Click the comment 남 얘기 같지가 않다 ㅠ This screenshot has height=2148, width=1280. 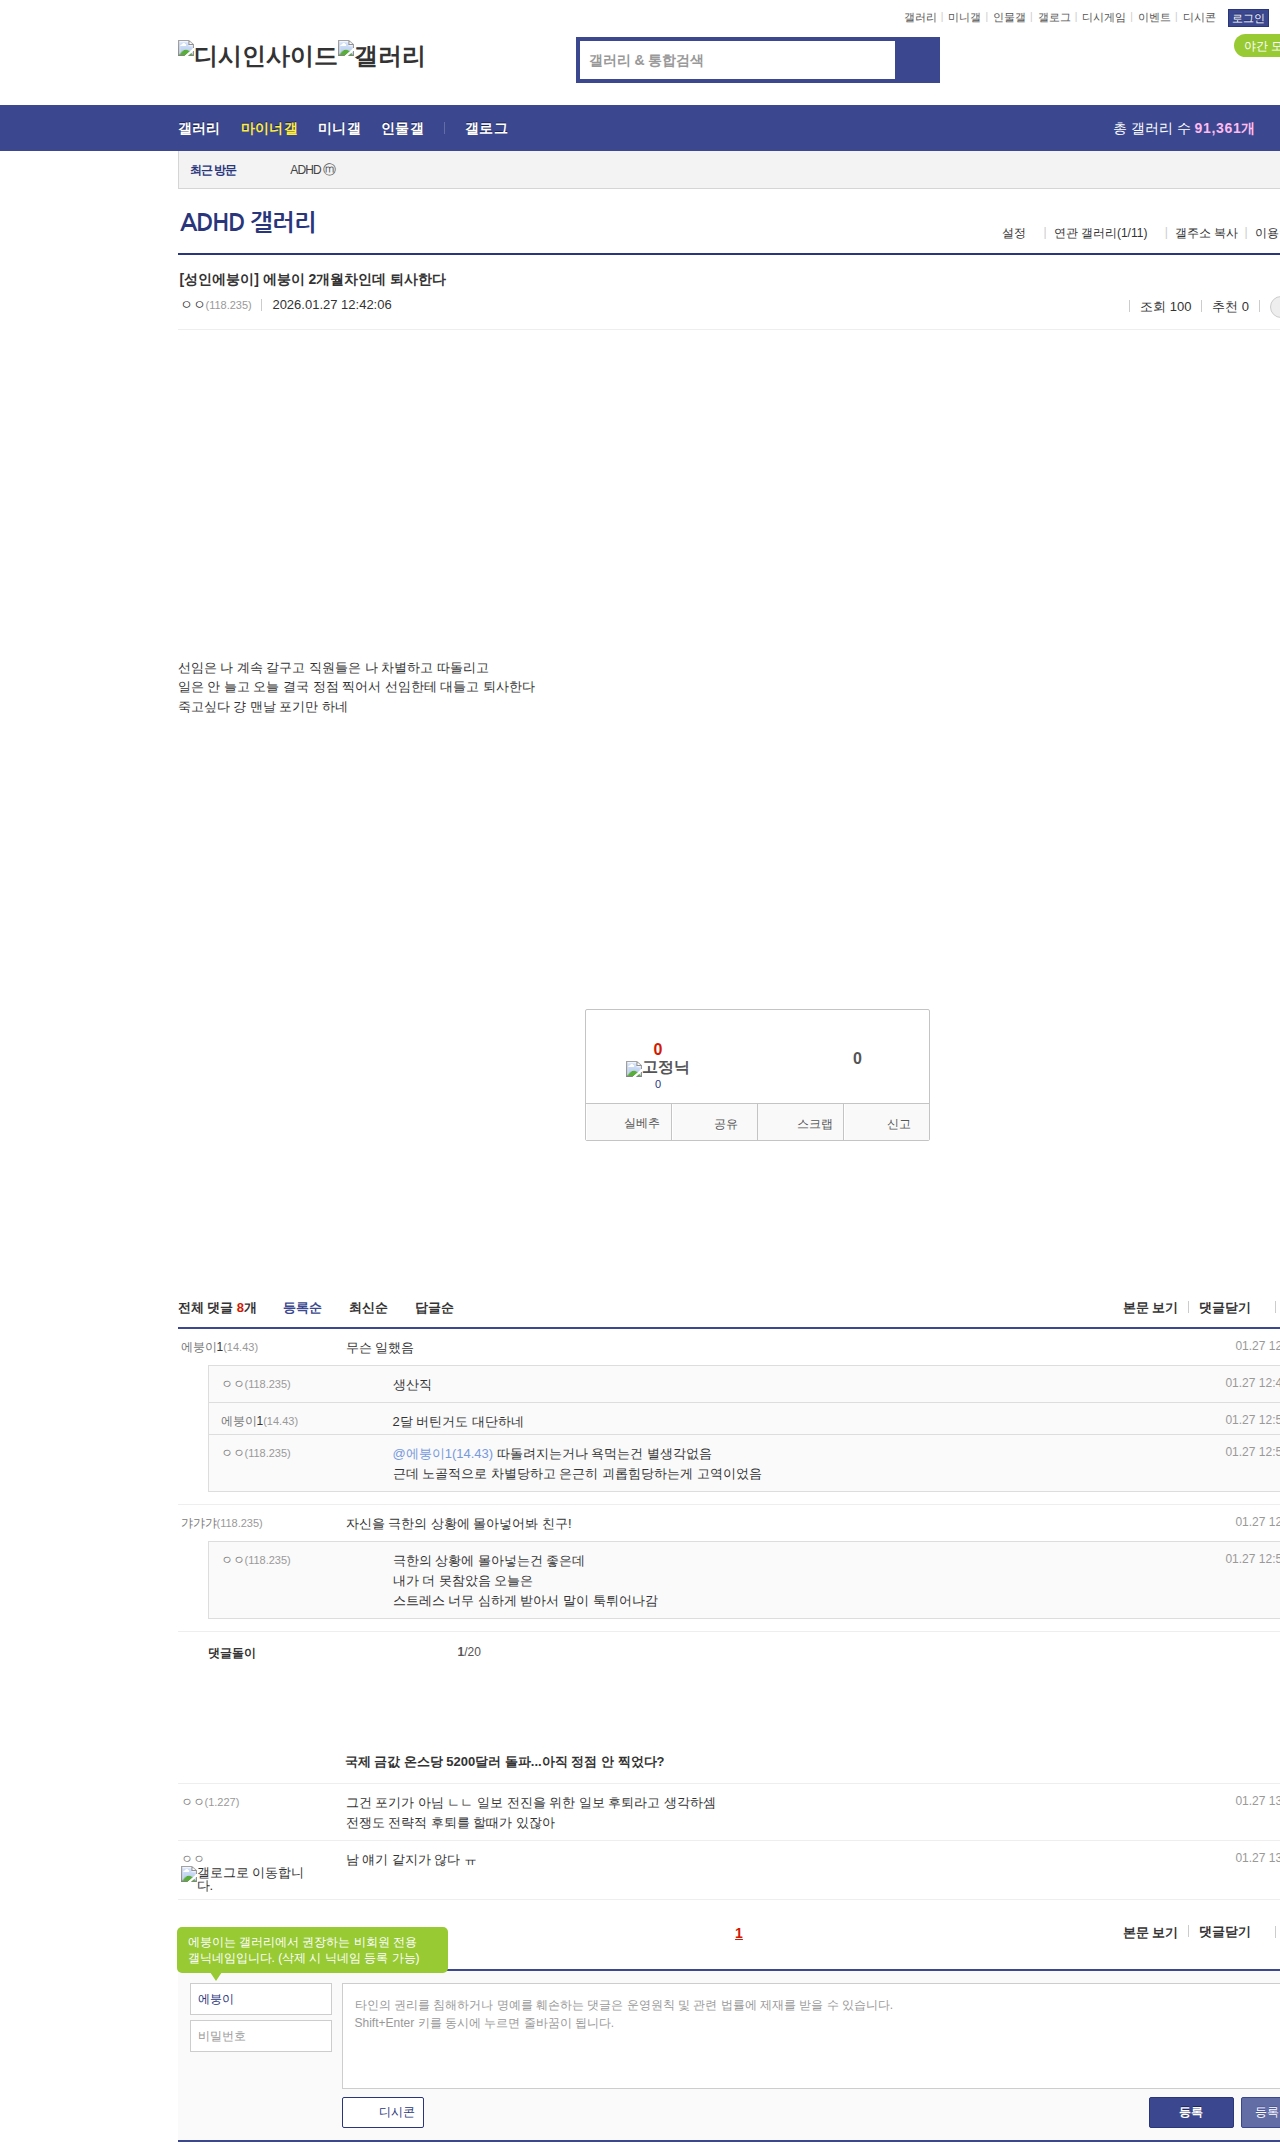411,1860
